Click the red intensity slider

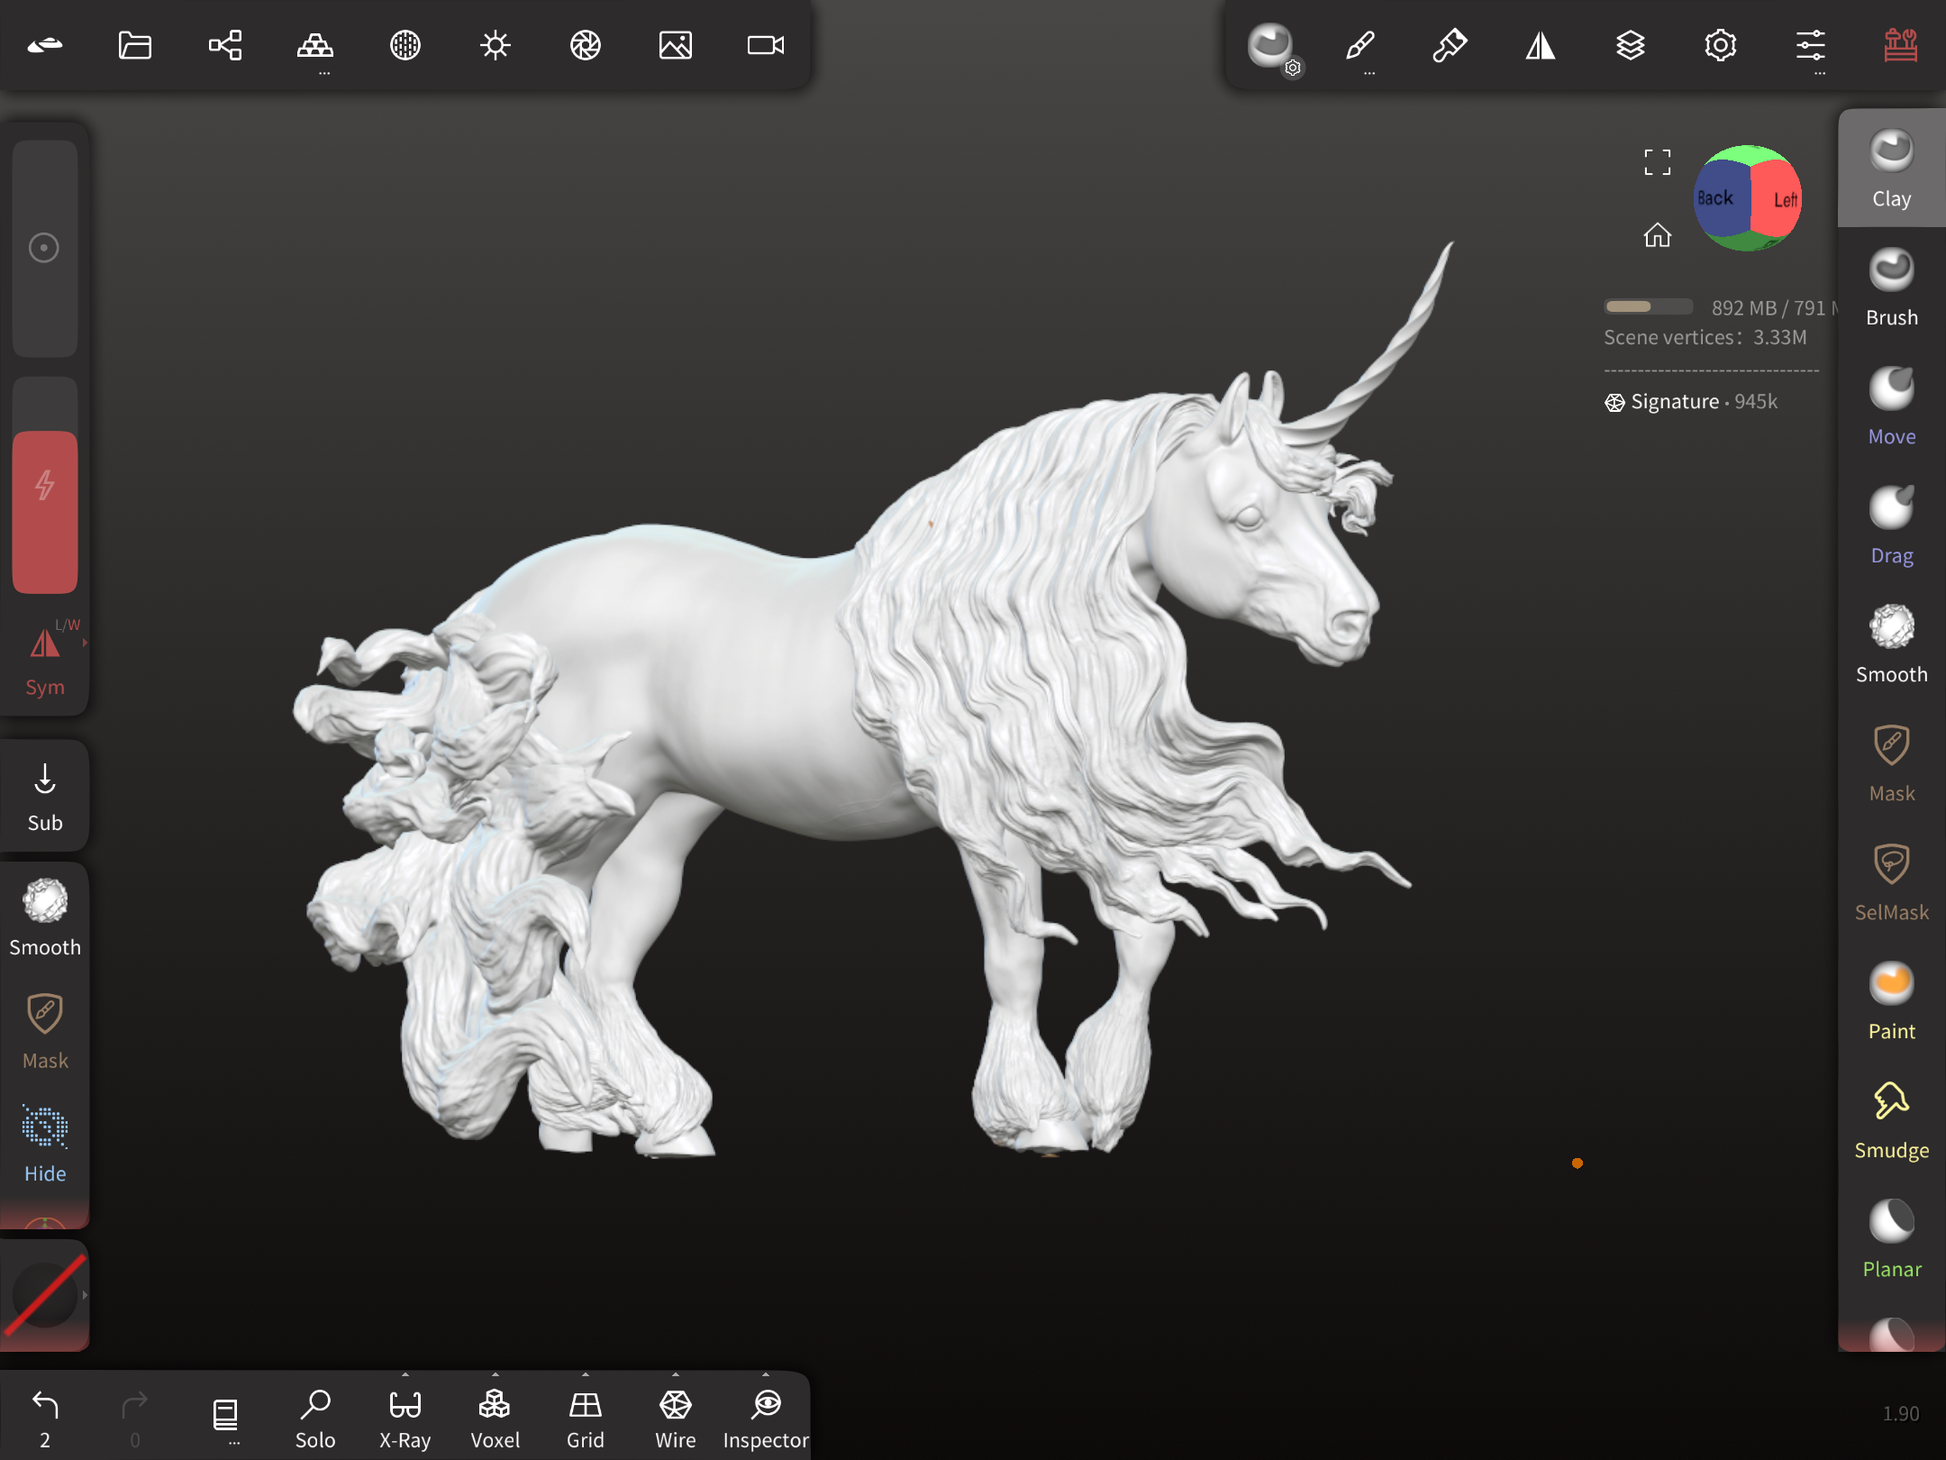45,510
